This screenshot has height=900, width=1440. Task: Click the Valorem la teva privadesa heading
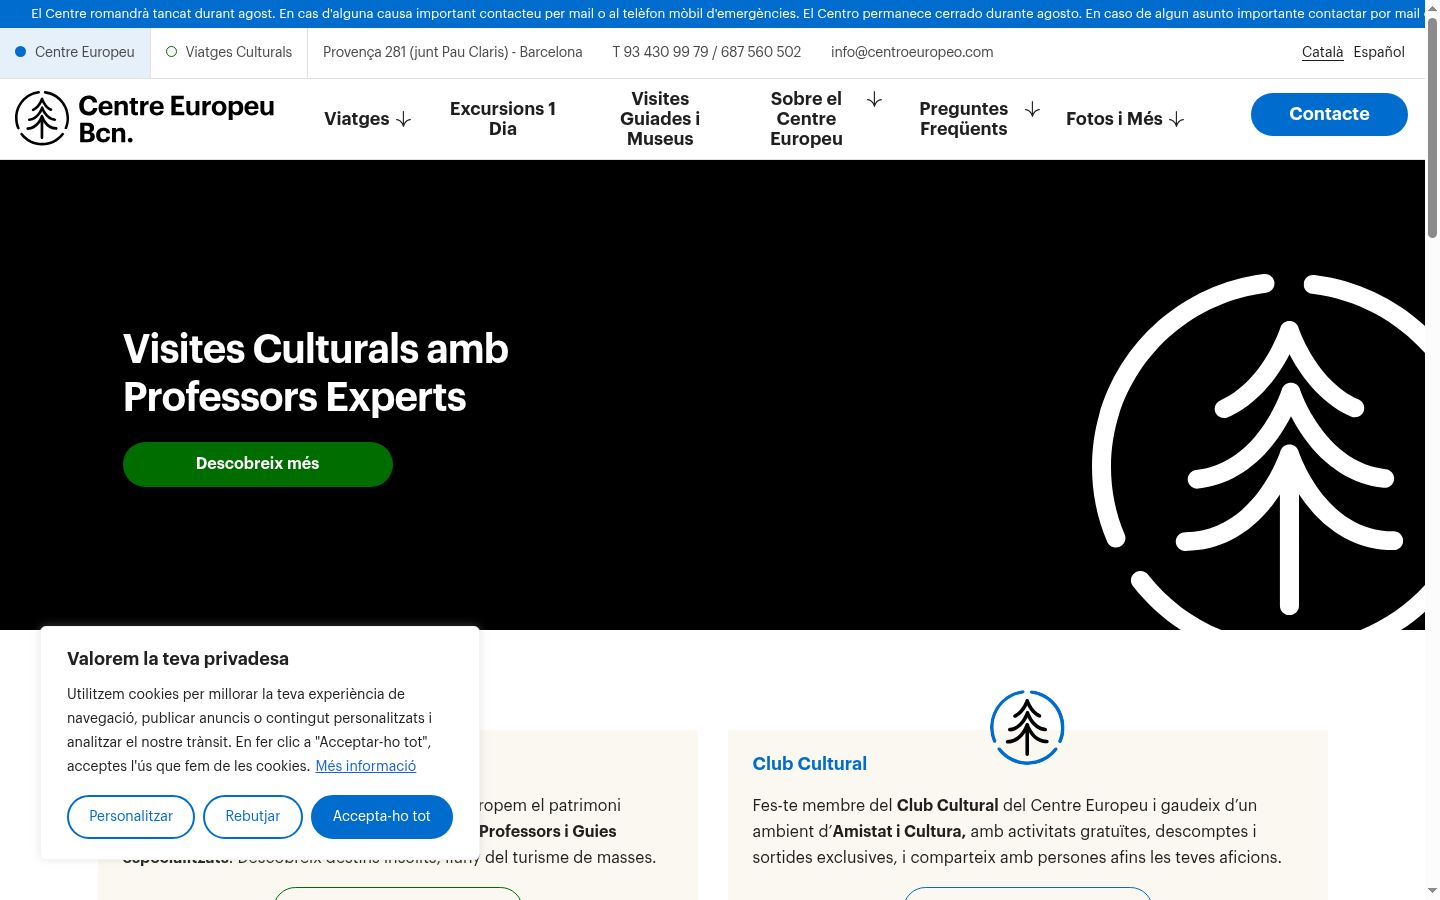point(178,659)
